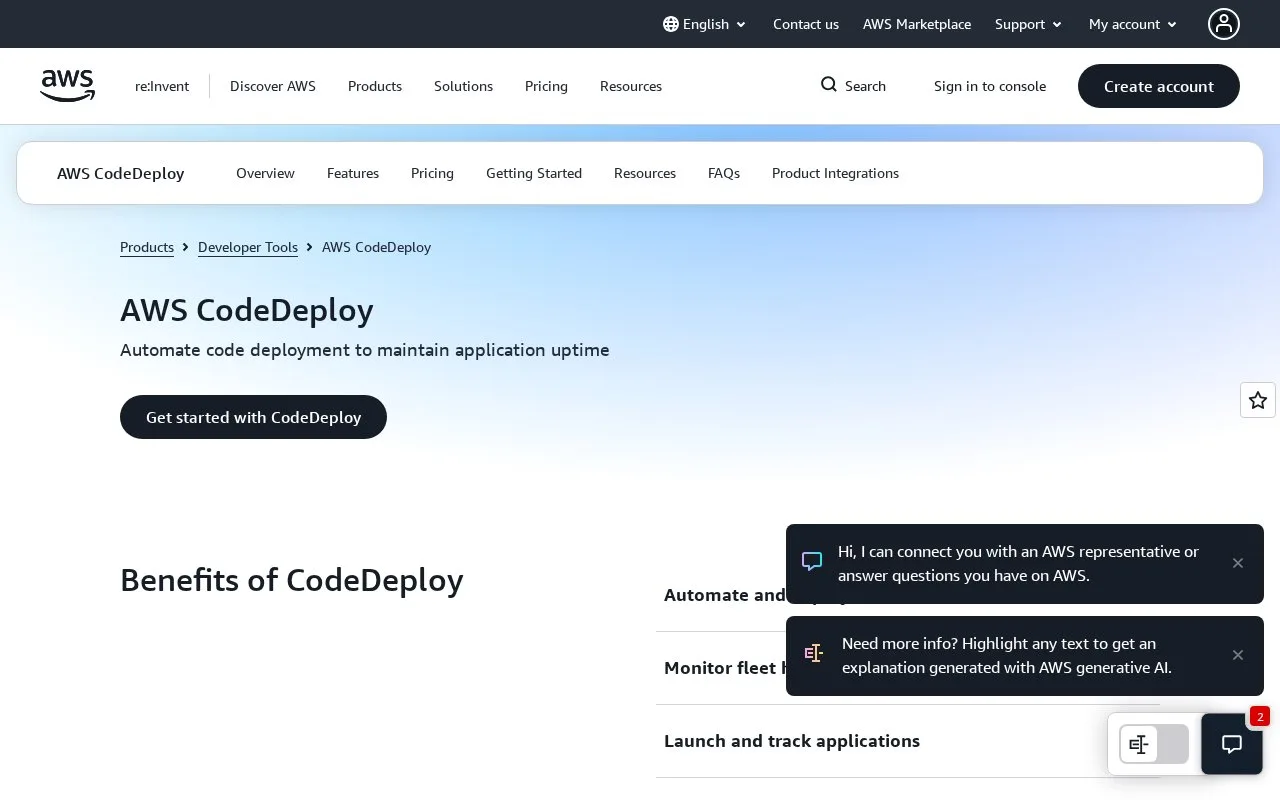Click the explain-text icon in generative AI popup

click(x=814, y=653)
